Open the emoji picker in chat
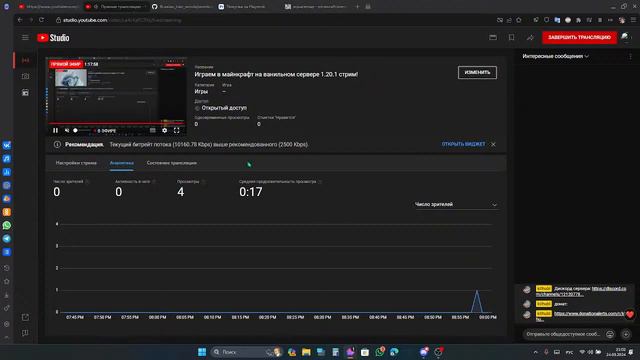 tap(610, 334)
